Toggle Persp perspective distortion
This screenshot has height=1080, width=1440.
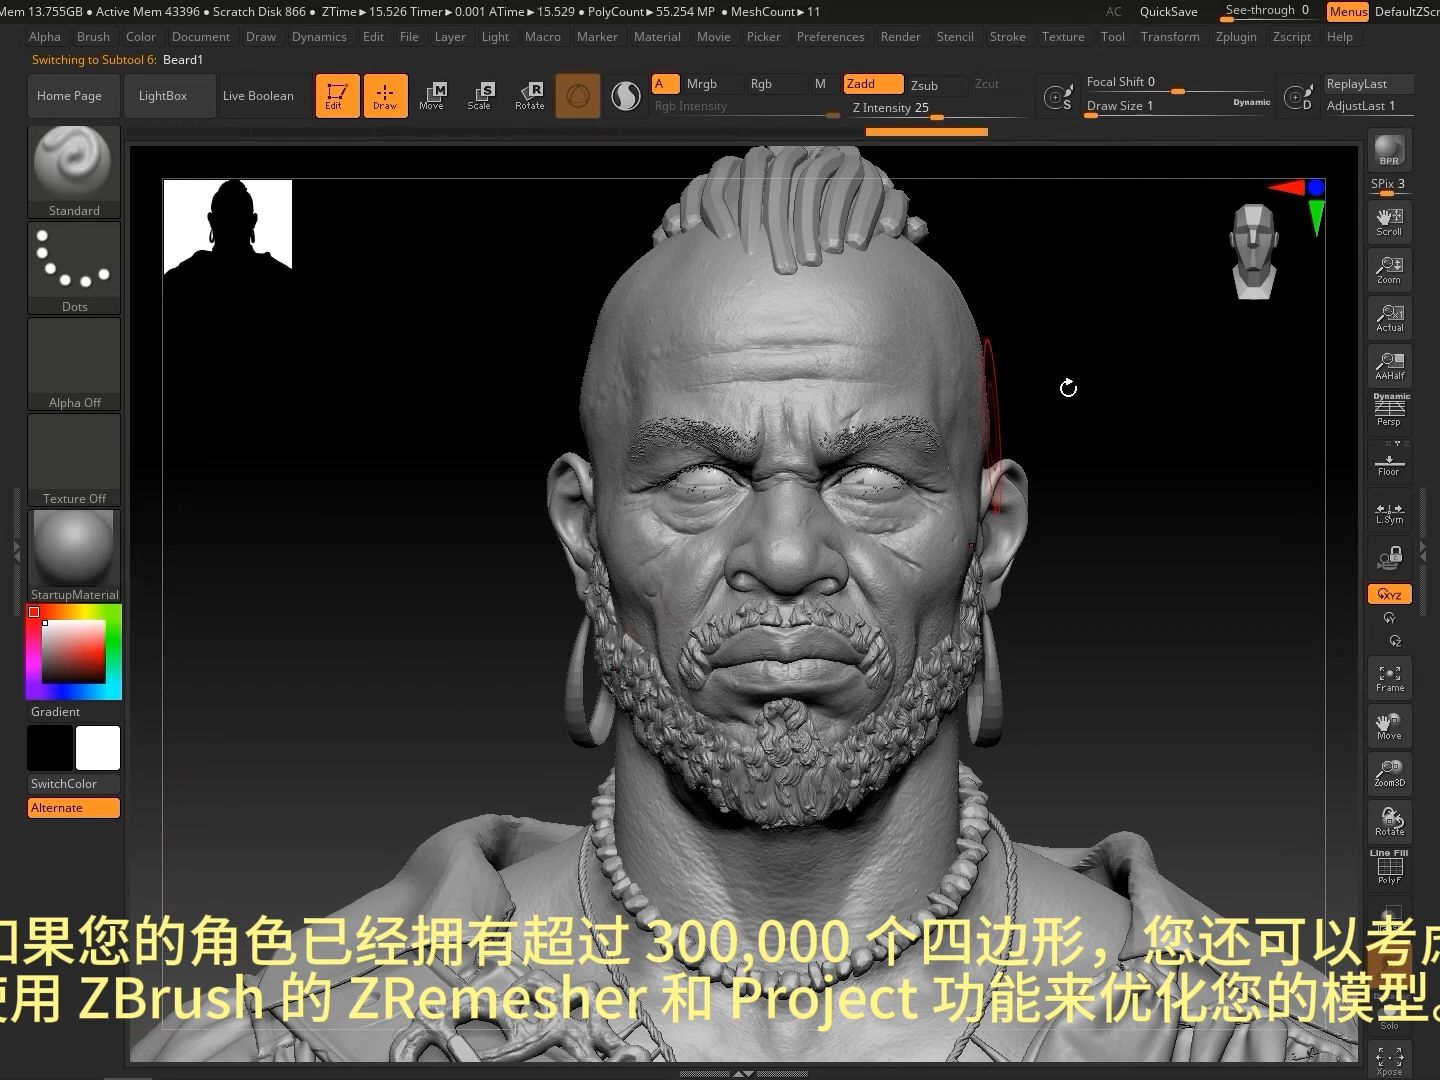point(1389,410)
